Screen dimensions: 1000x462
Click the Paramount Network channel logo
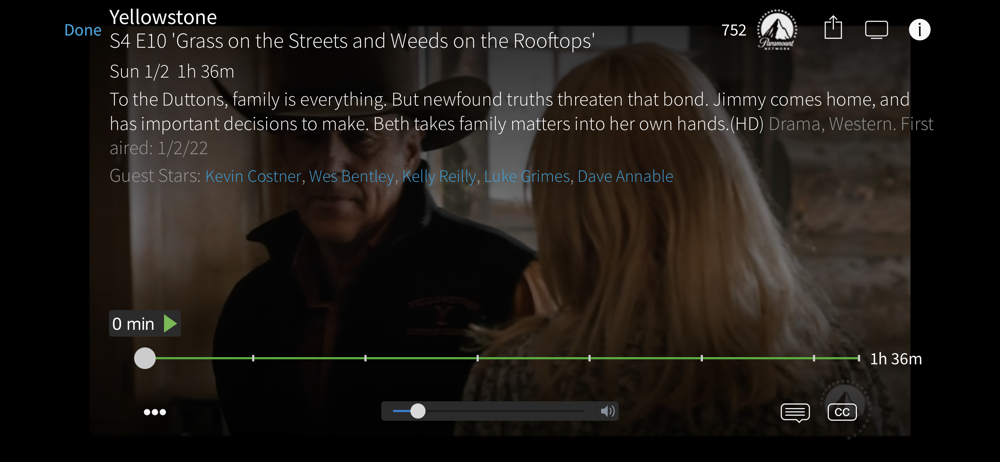point(777,30)
